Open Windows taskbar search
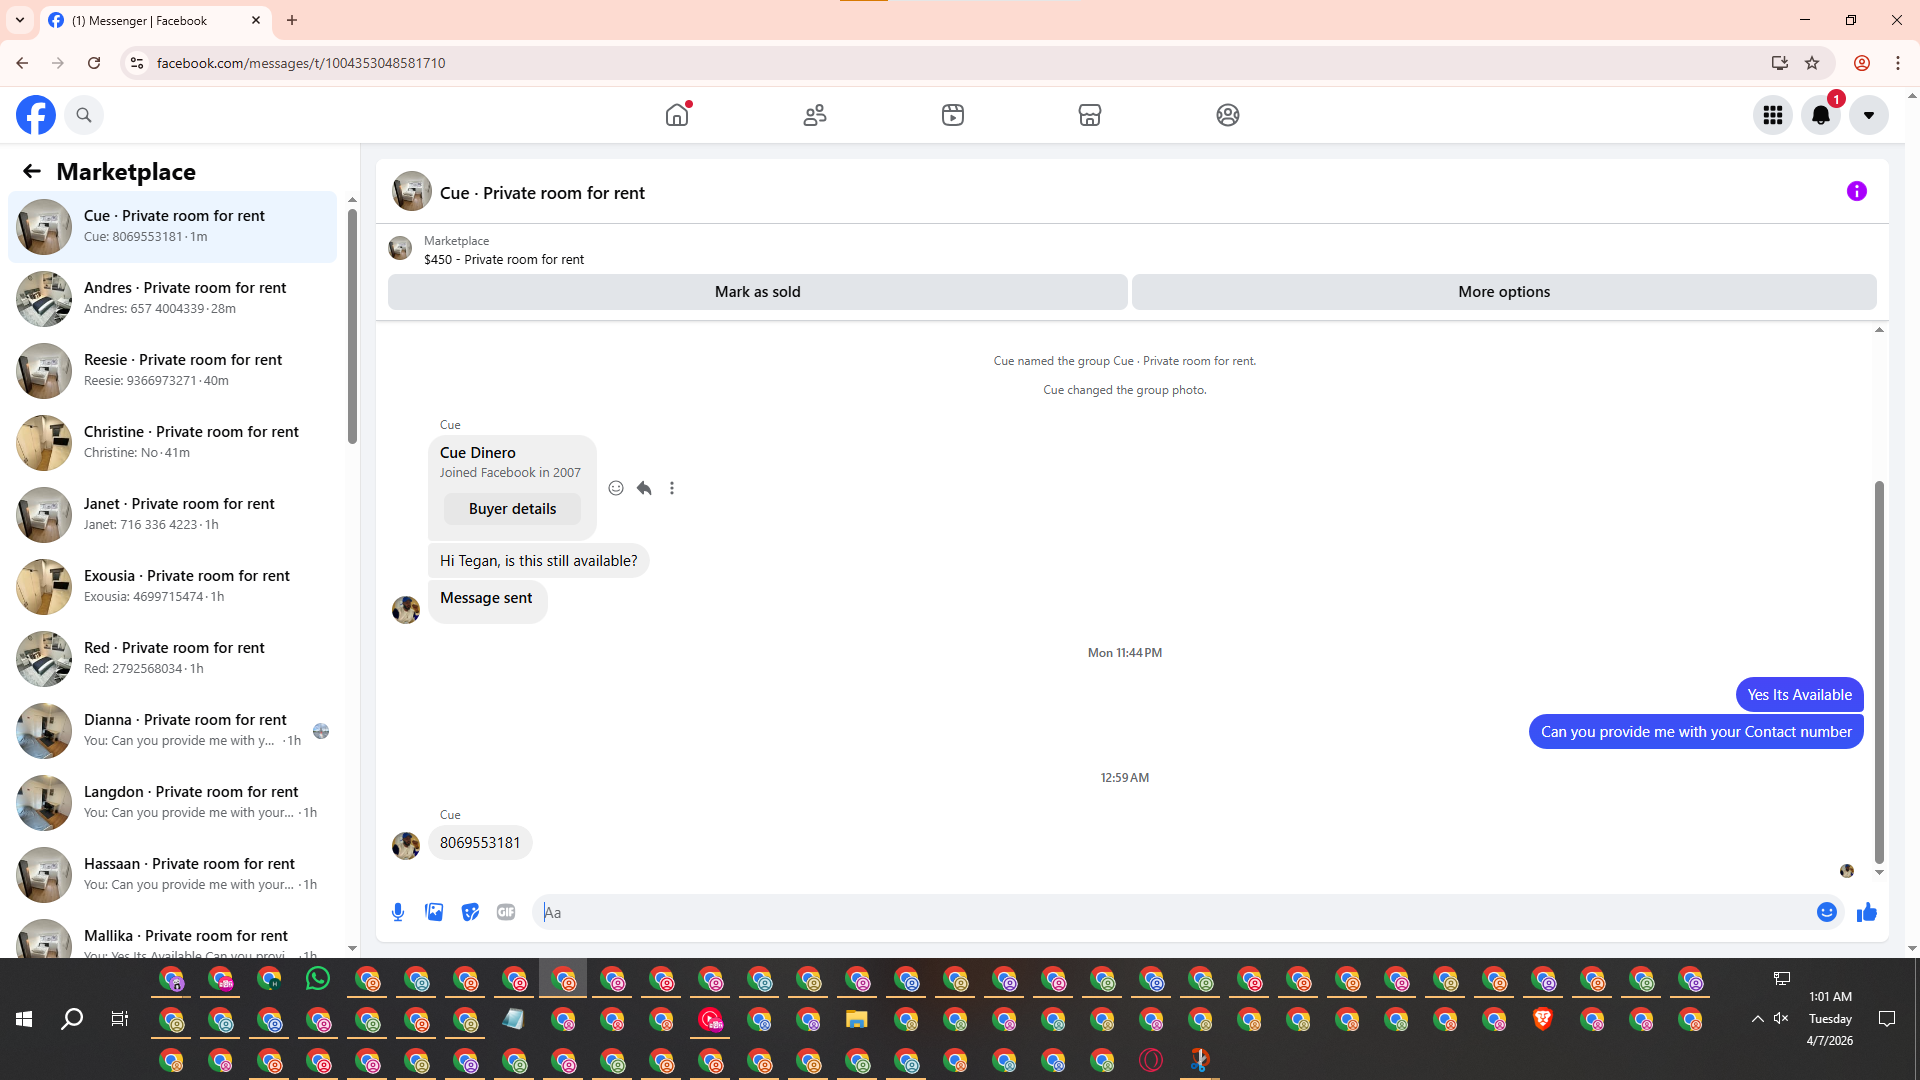This screenshot has width=1920, height=1080. click(x=72, y=1019)
